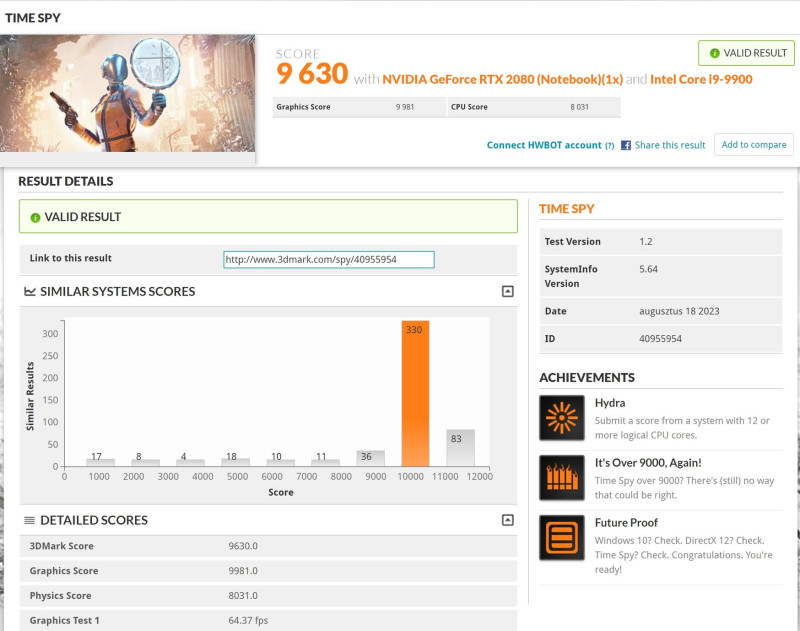The image size is (800, 631).
Task: Click the Link to this result label
Action: click(x=70, y=258)
